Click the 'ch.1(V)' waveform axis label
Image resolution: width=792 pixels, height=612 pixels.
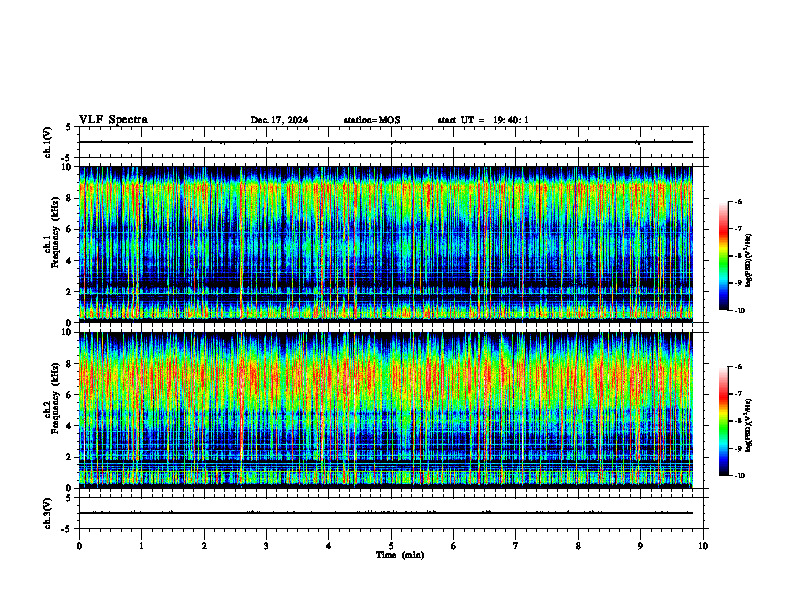[47, 142]
